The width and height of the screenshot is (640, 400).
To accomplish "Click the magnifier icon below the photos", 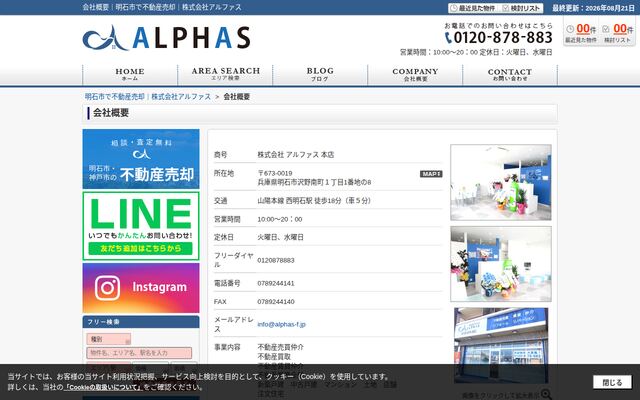I will click(x=546, y=394).
